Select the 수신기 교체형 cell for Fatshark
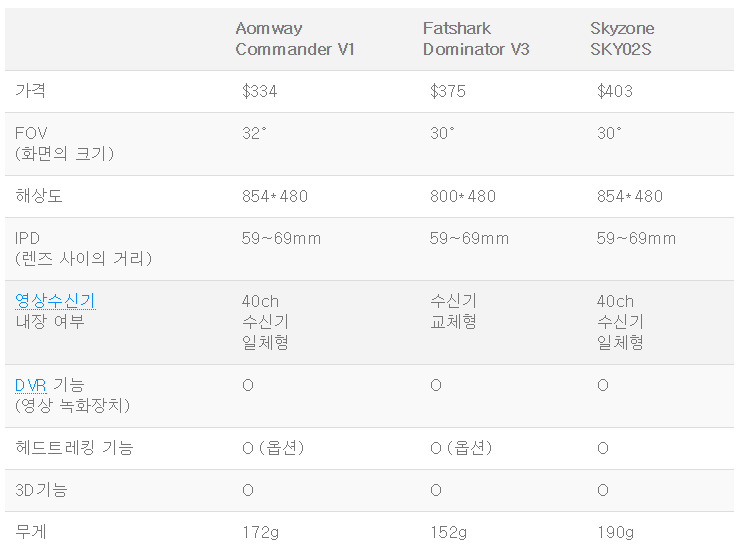This screenshot has height=551, width=742. [453, 311]
